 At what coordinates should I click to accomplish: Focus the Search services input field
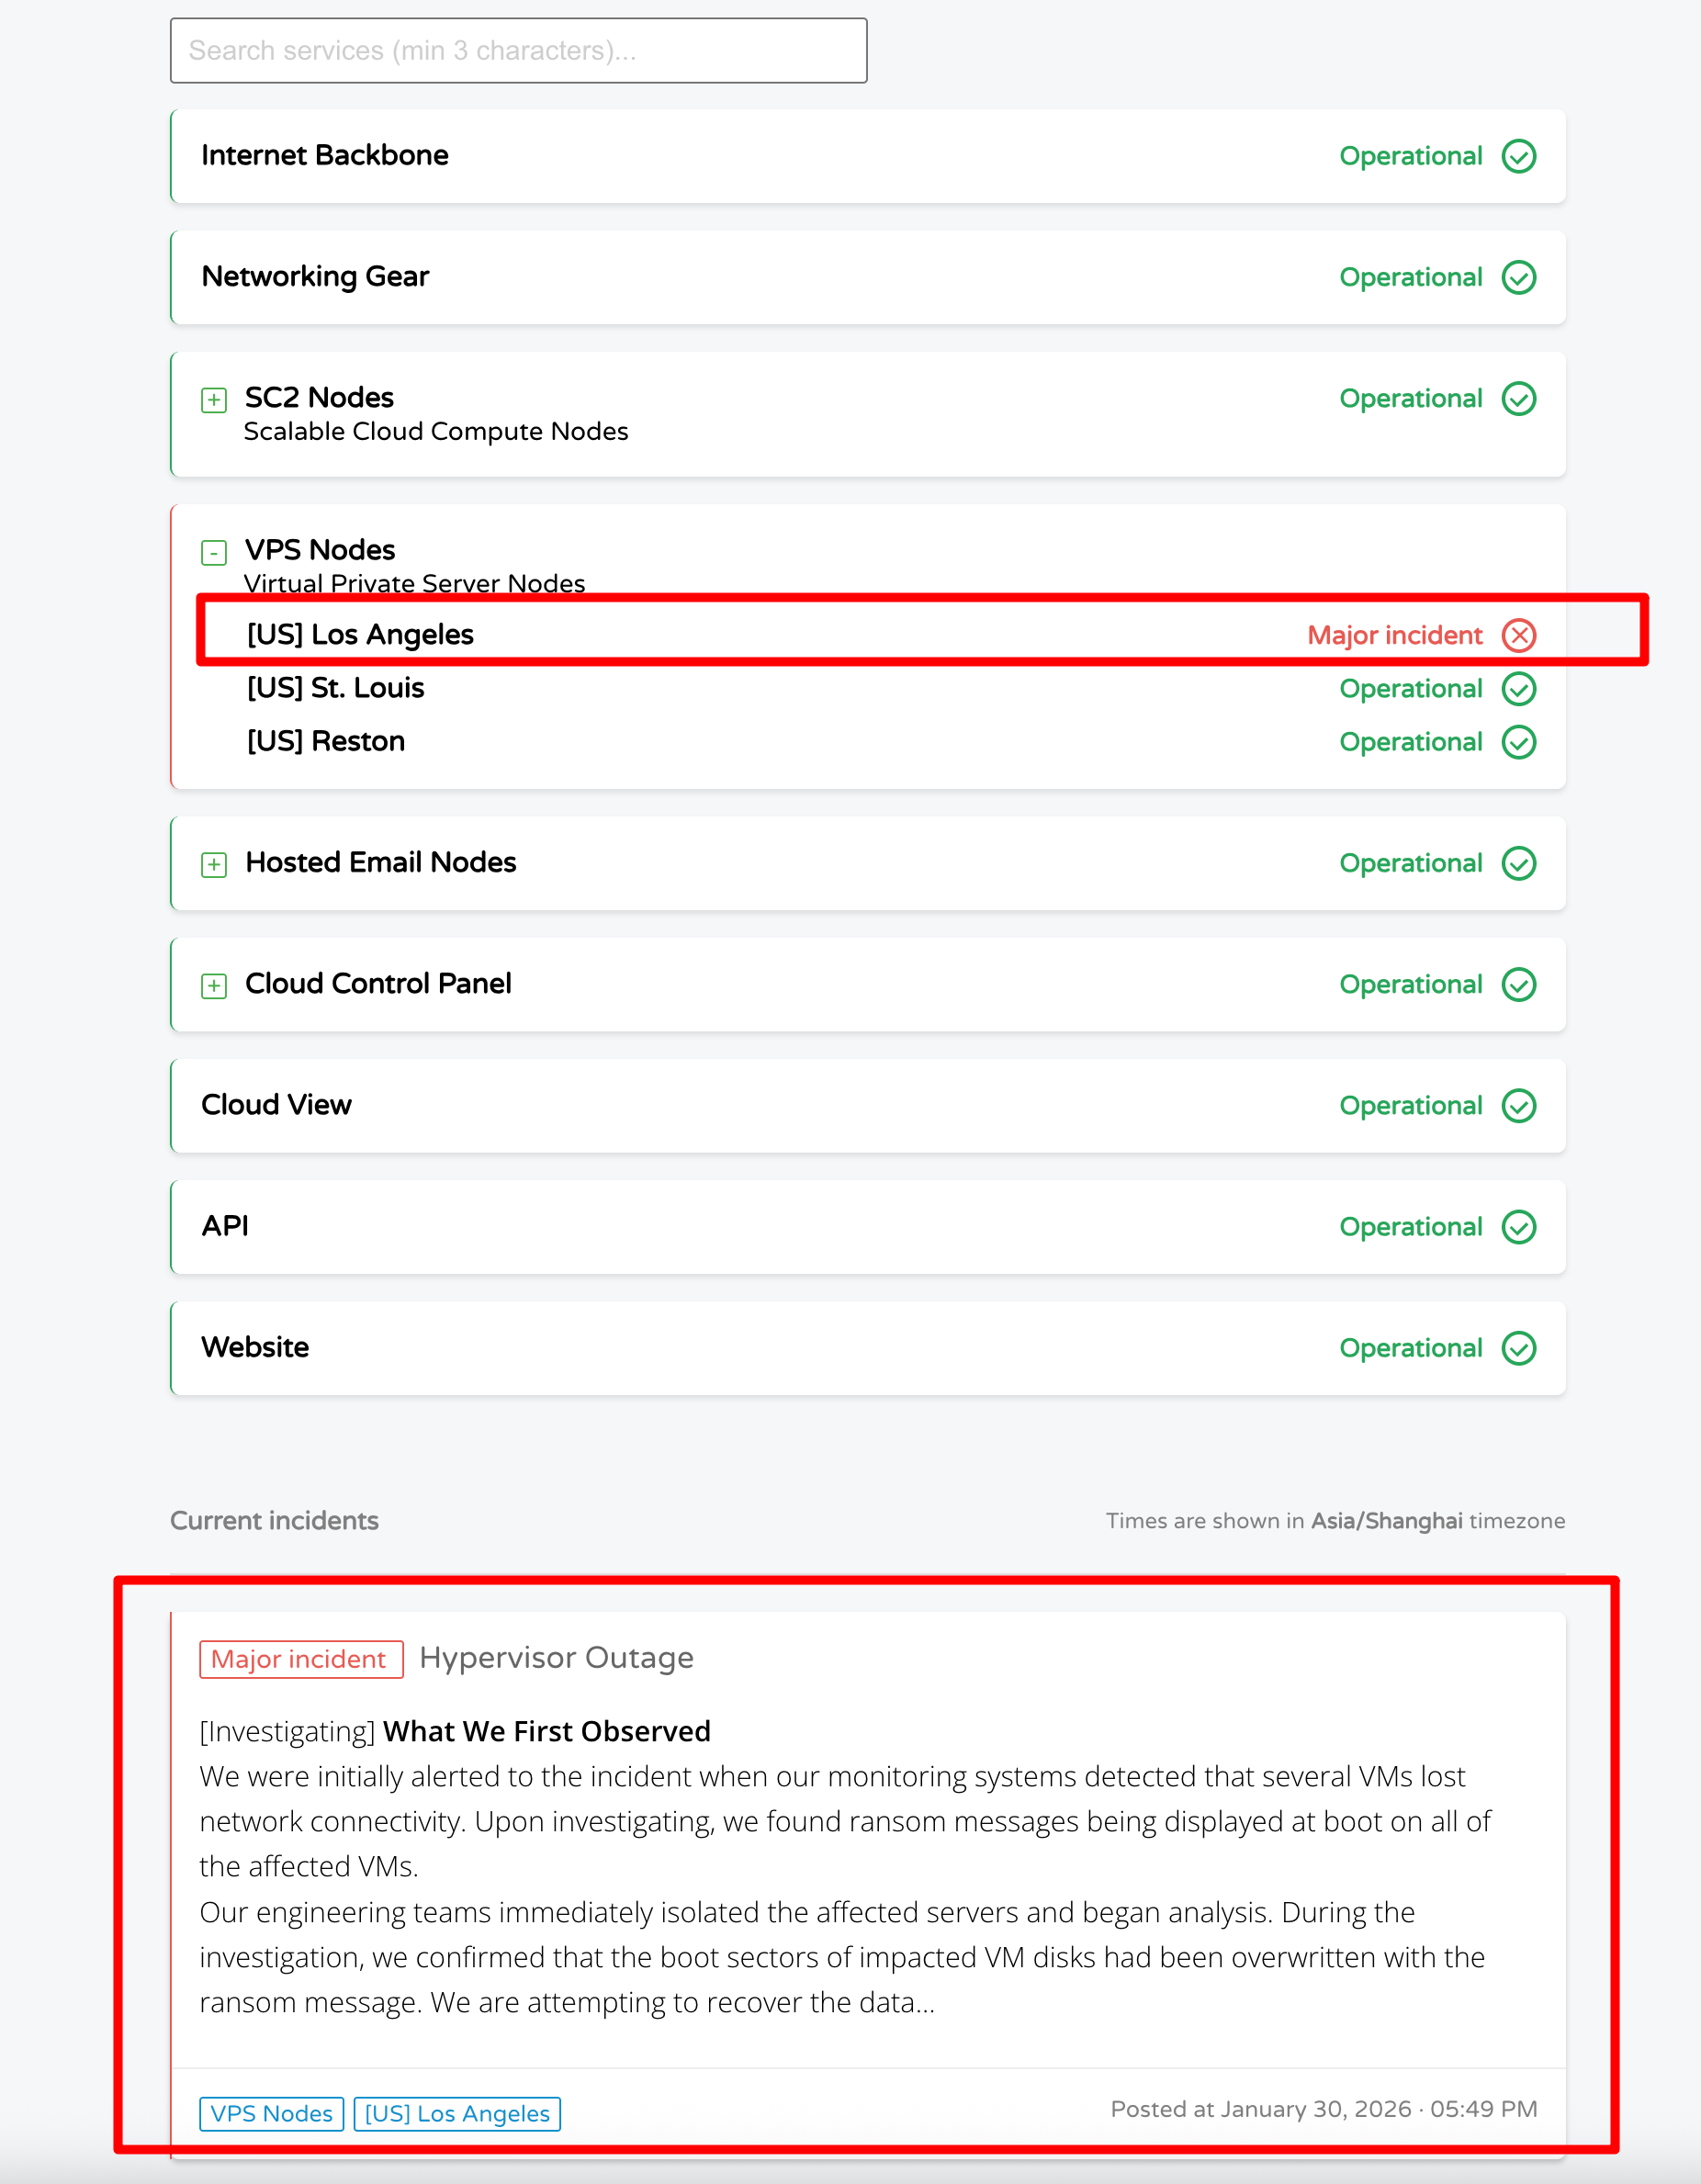click(x=518, y=51)
